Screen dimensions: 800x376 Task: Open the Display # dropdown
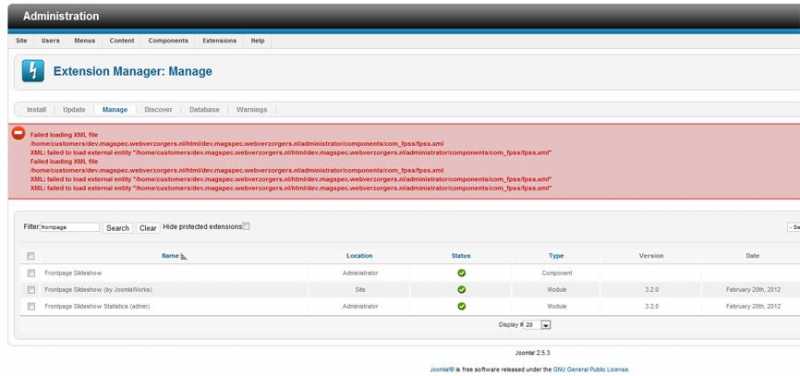click(538, 324)
